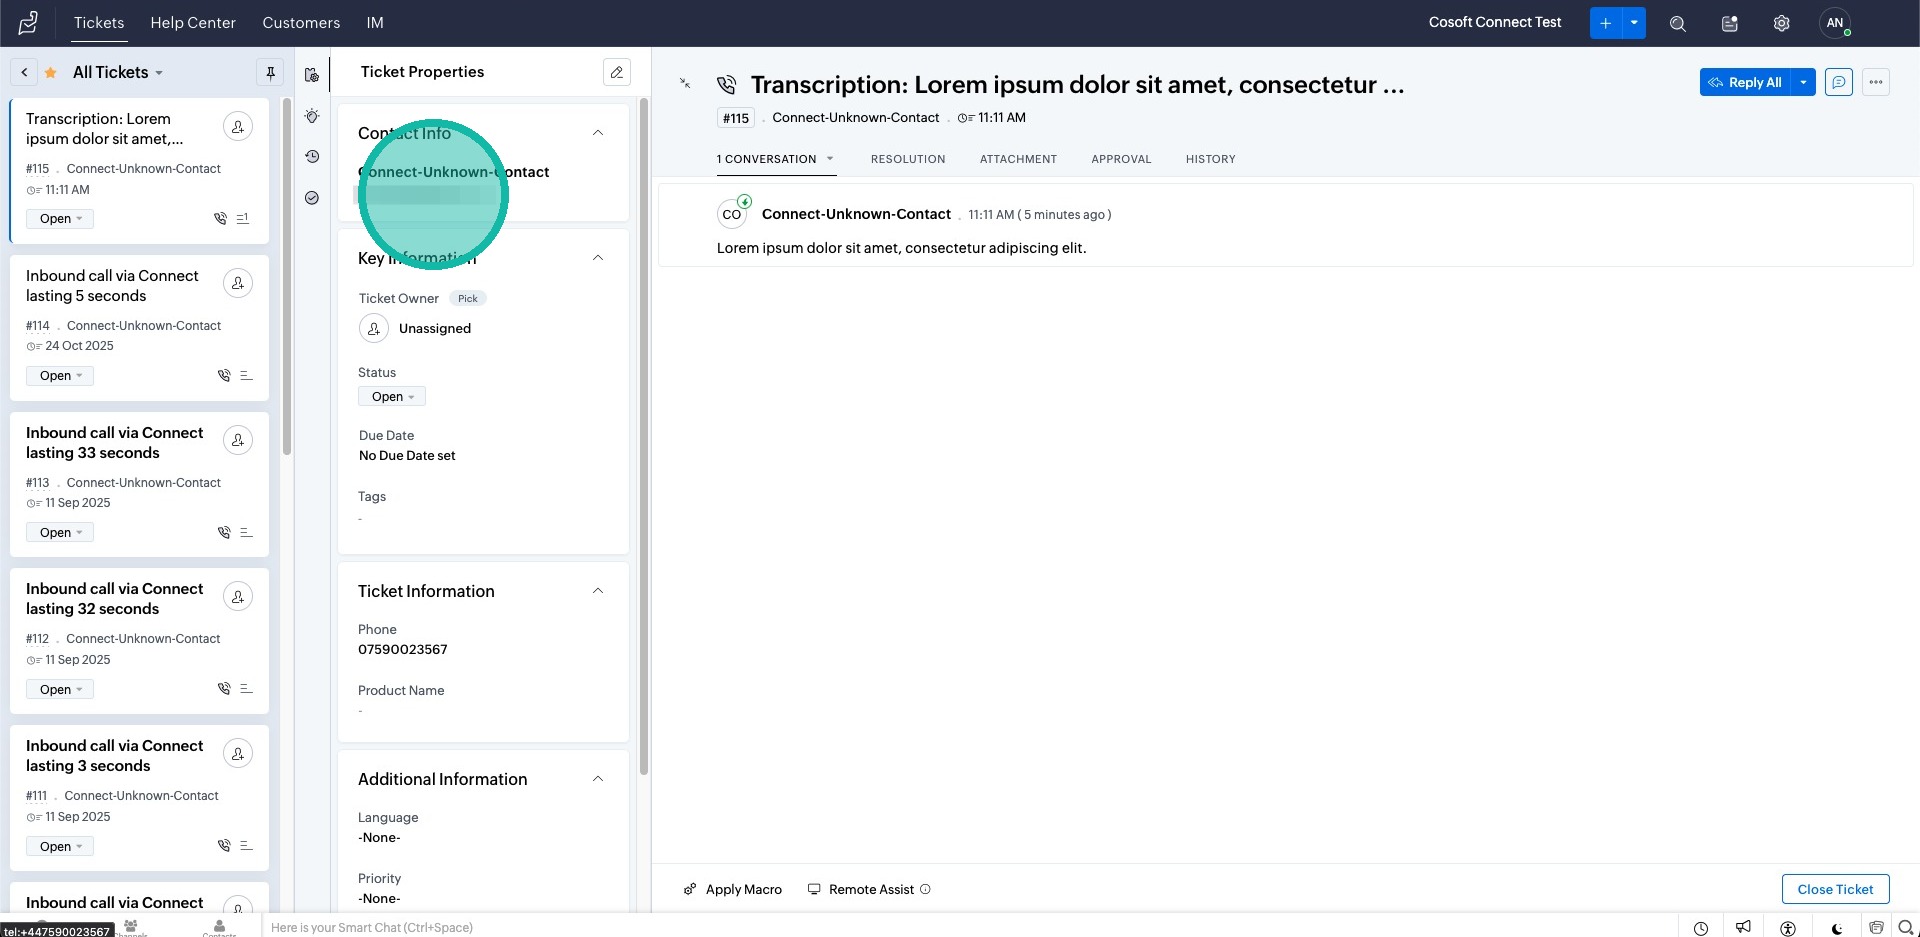Click the blue plus add-new button

(x=1605, y=23)
